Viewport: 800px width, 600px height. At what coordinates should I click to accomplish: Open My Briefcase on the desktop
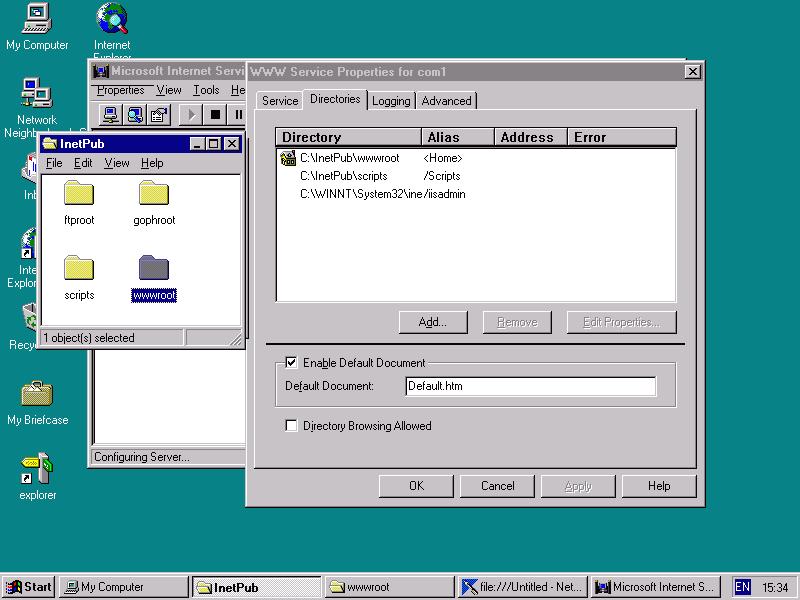point(37,393)
